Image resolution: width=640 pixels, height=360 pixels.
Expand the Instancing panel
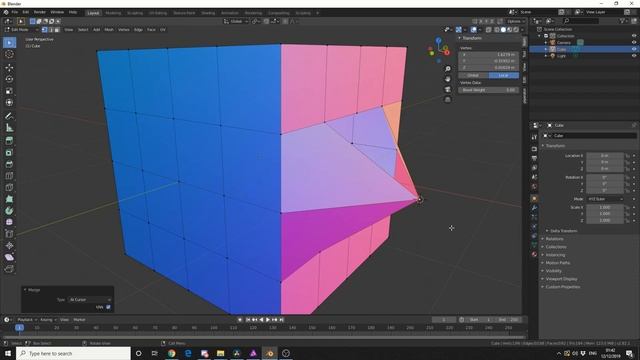pos(555,255)
